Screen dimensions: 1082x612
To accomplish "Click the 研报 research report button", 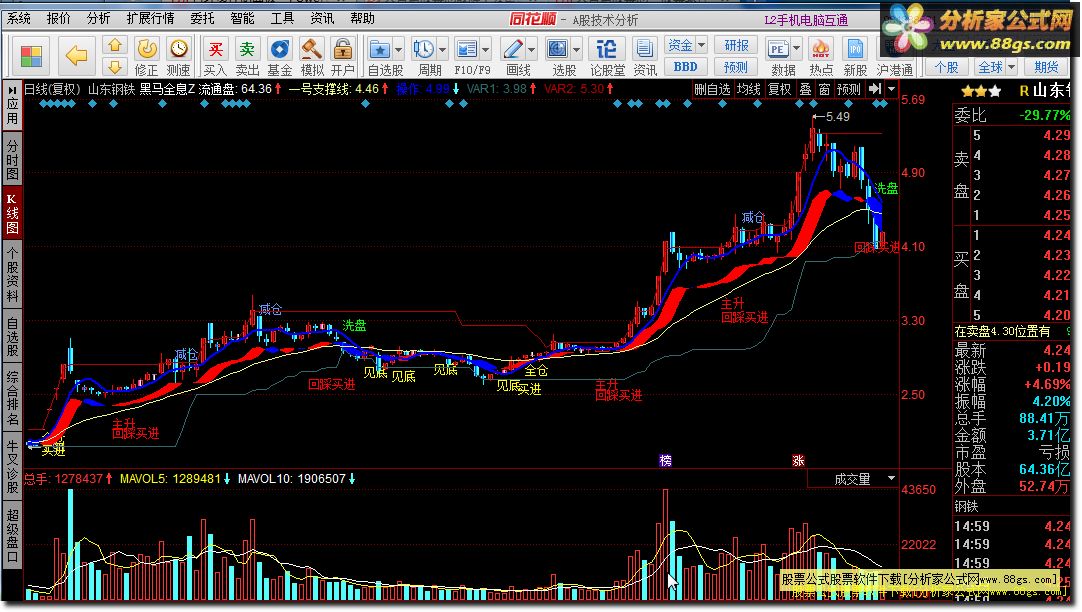I will pyautogui.click(x=736, y=45).
